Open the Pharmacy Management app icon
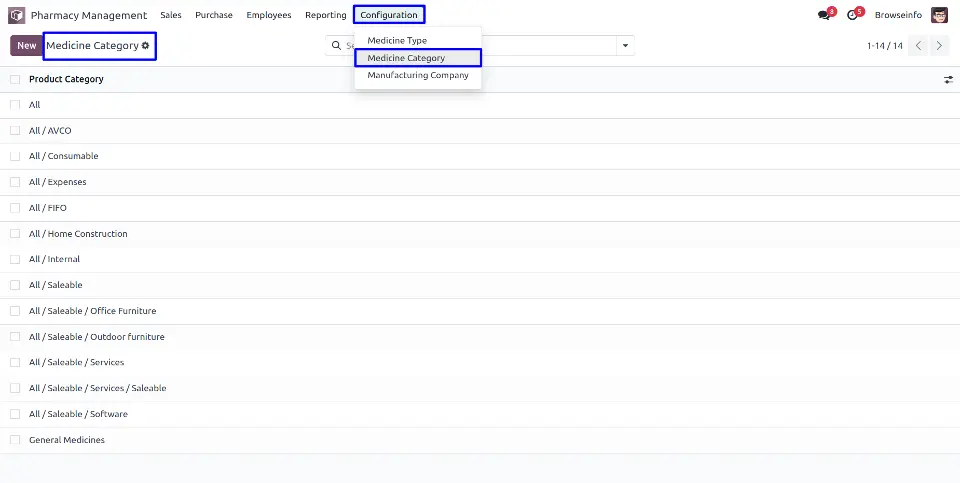Screen dimensions: 960x483 click(x=17, y=15)
